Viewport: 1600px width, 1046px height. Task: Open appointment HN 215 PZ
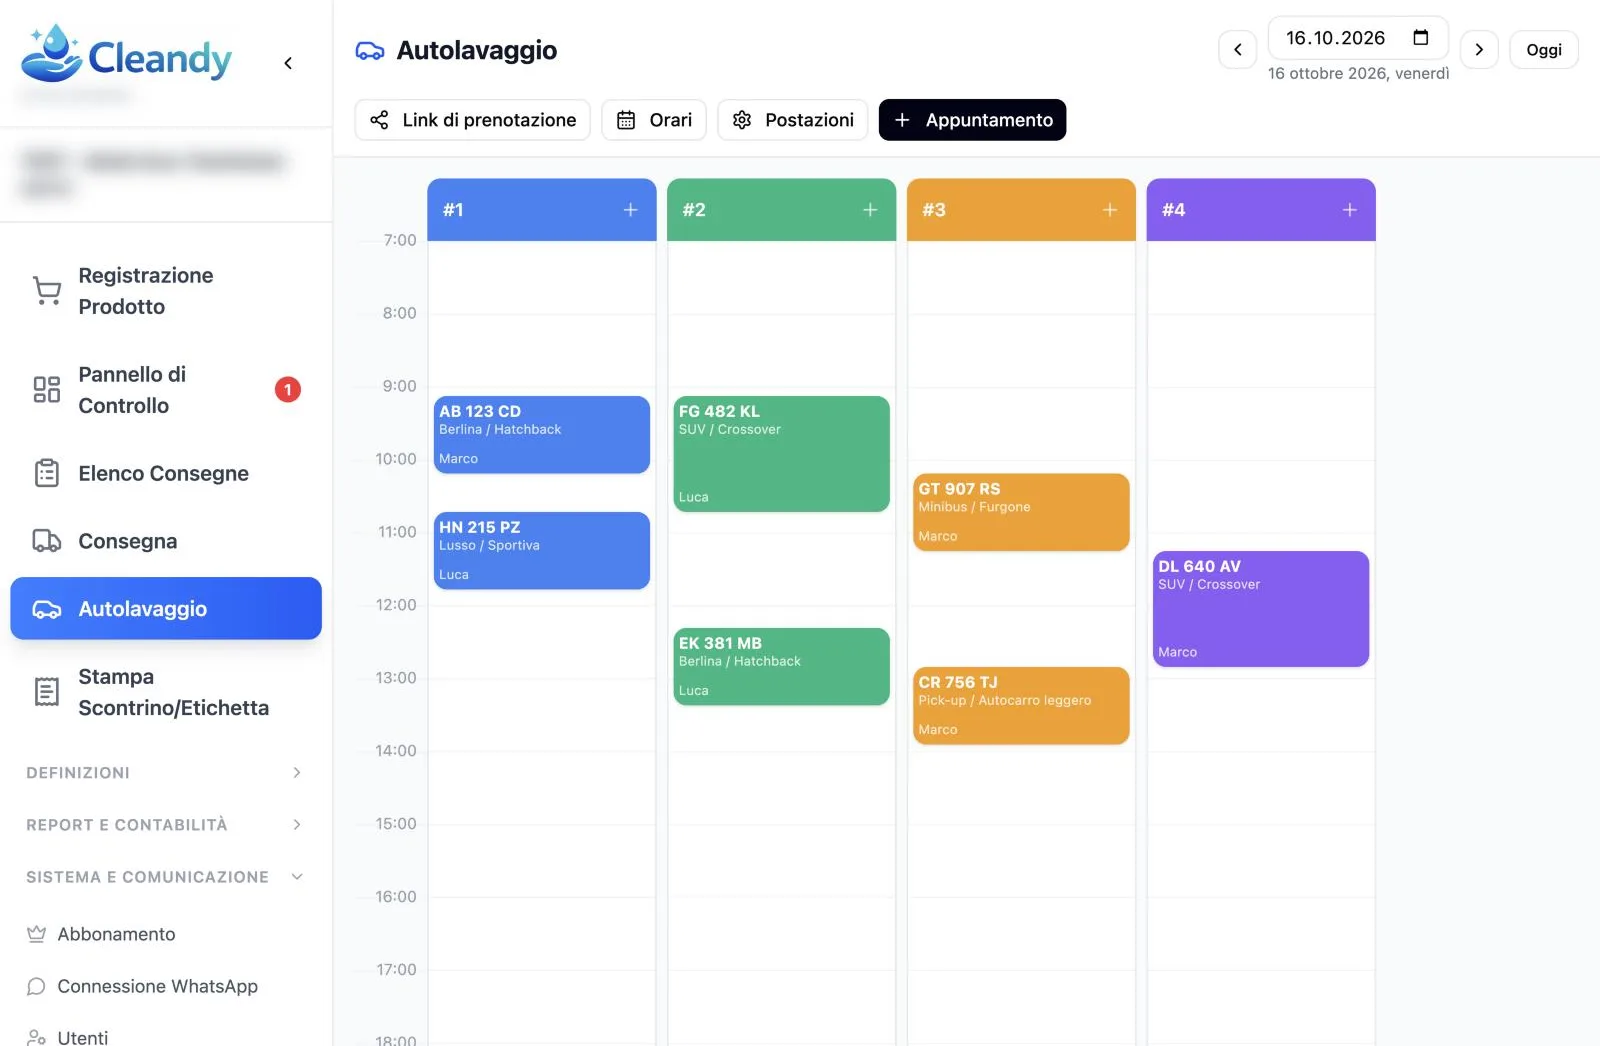pyautogui.click(x=542, y=550)
